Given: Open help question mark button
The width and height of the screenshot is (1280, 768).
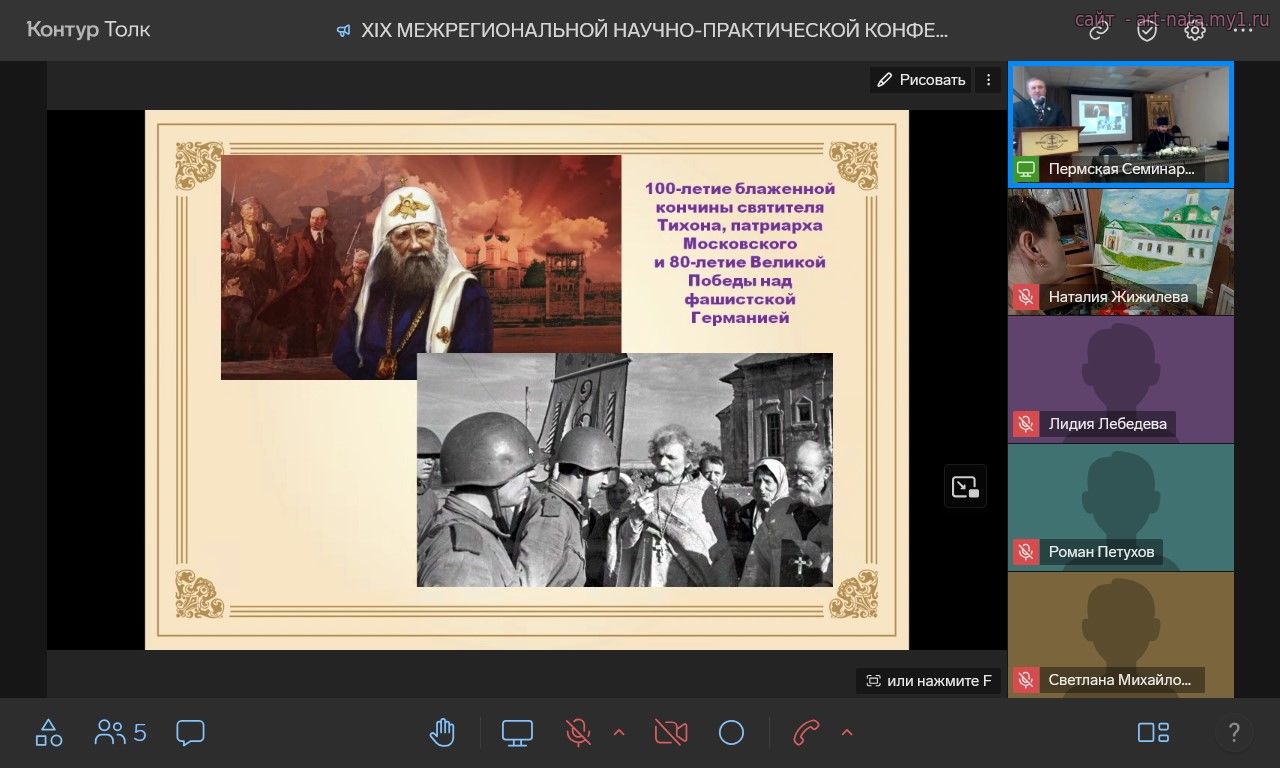Looking at the screenshot, I should click(1234, 733).
